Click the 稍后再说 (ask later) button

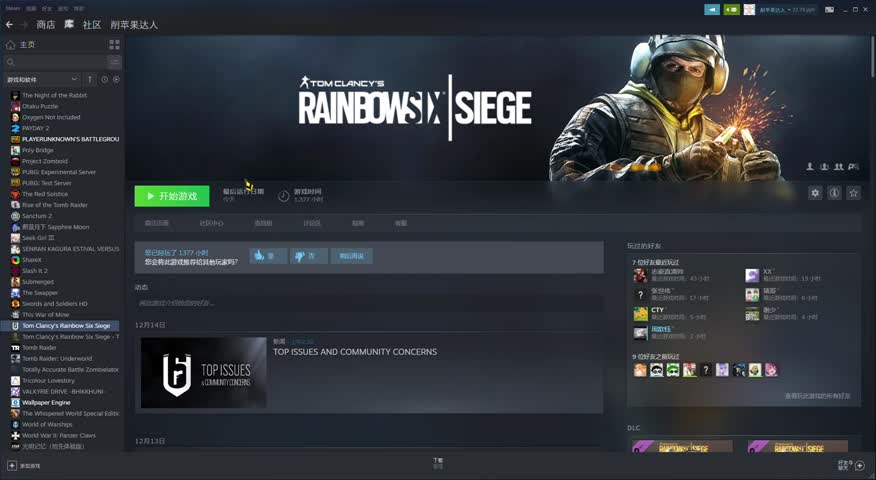(x=351, y=256)
